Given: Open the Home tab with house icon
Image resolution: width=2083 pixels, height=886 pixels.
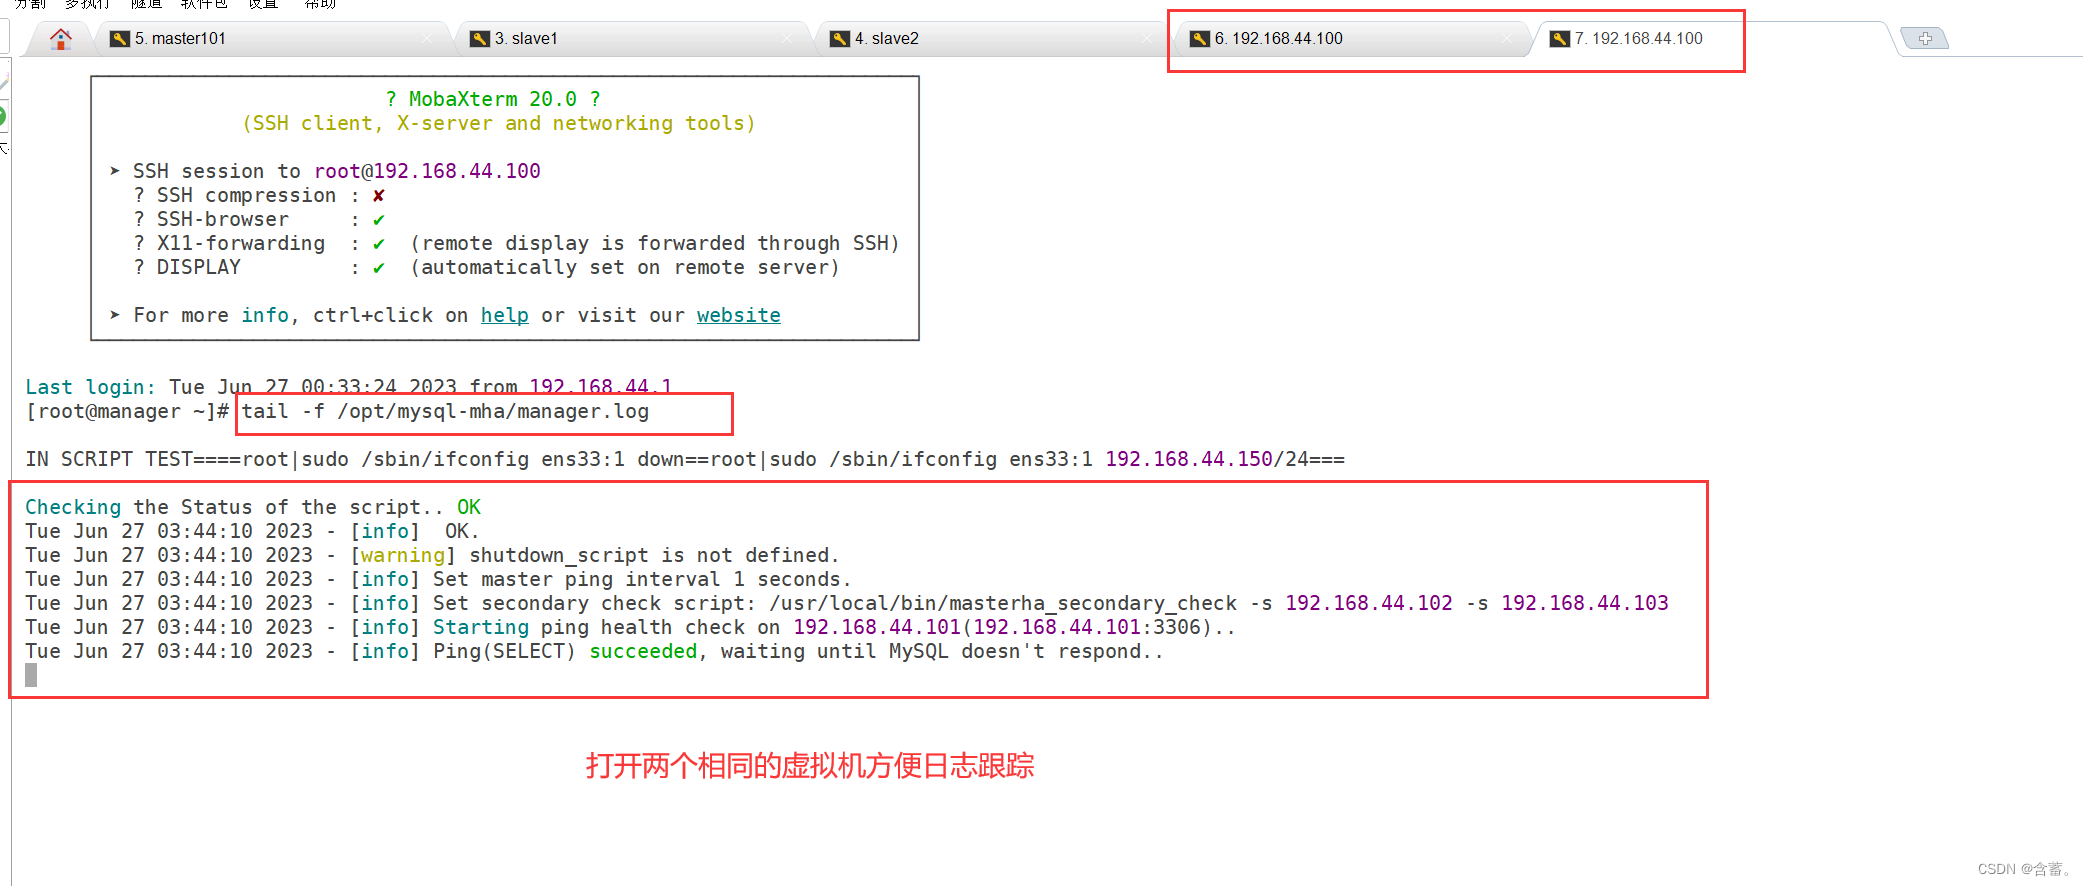Looking at the screenshot, I should point(61,39).
